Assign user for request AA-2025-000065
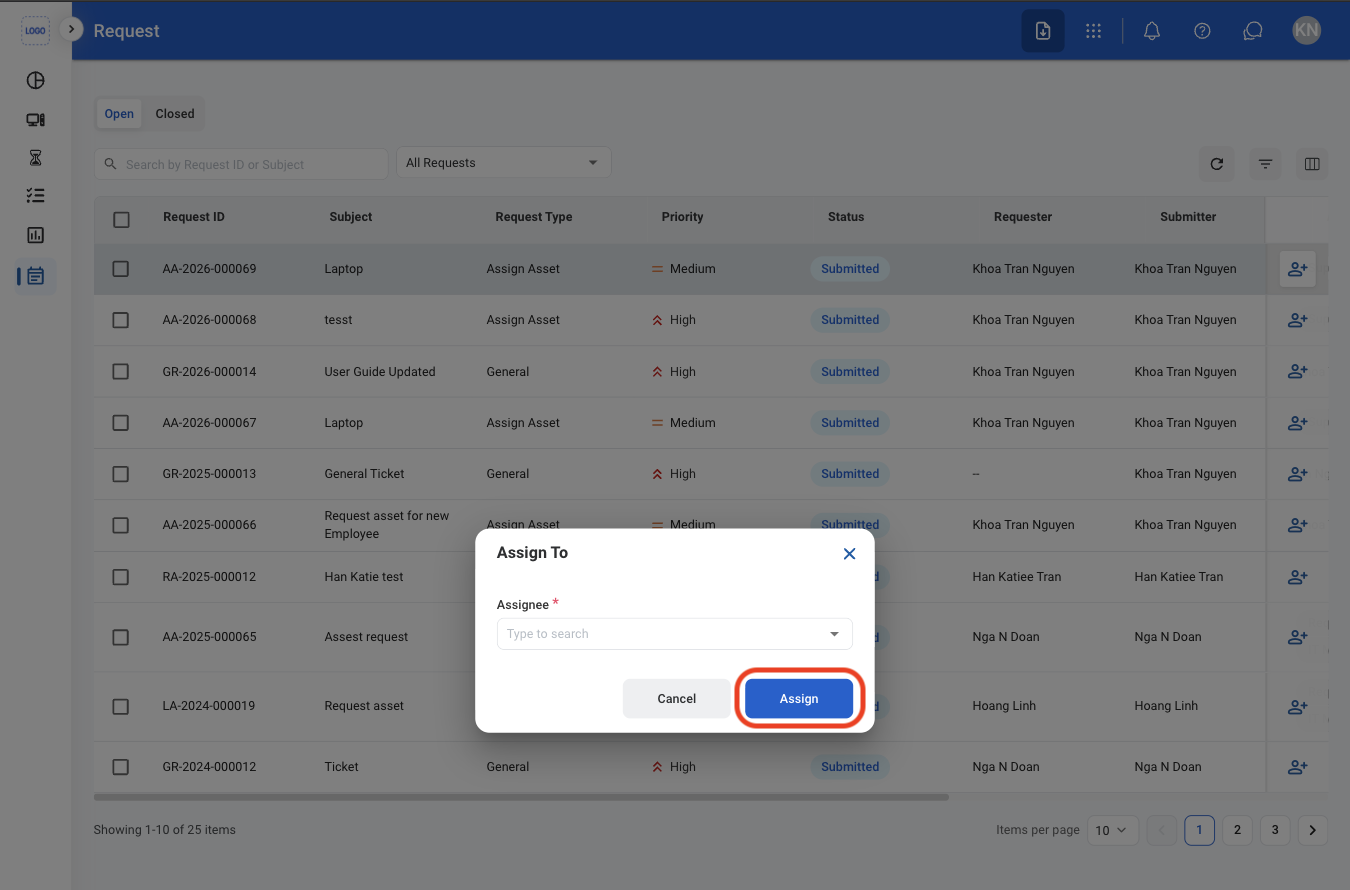Image resolution: width=1350 pixels, height=890 pixels. tap(1297, 637)
